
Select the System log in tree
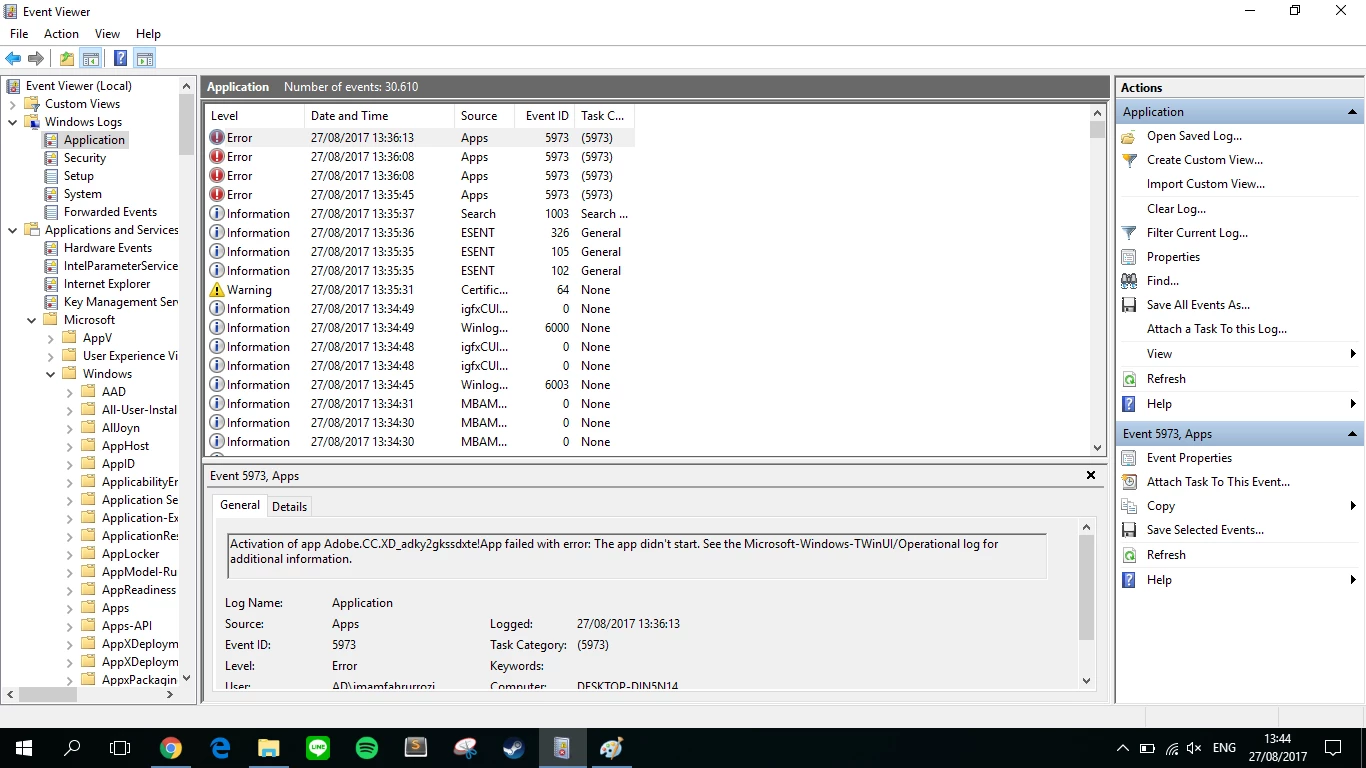pos(83,194)
